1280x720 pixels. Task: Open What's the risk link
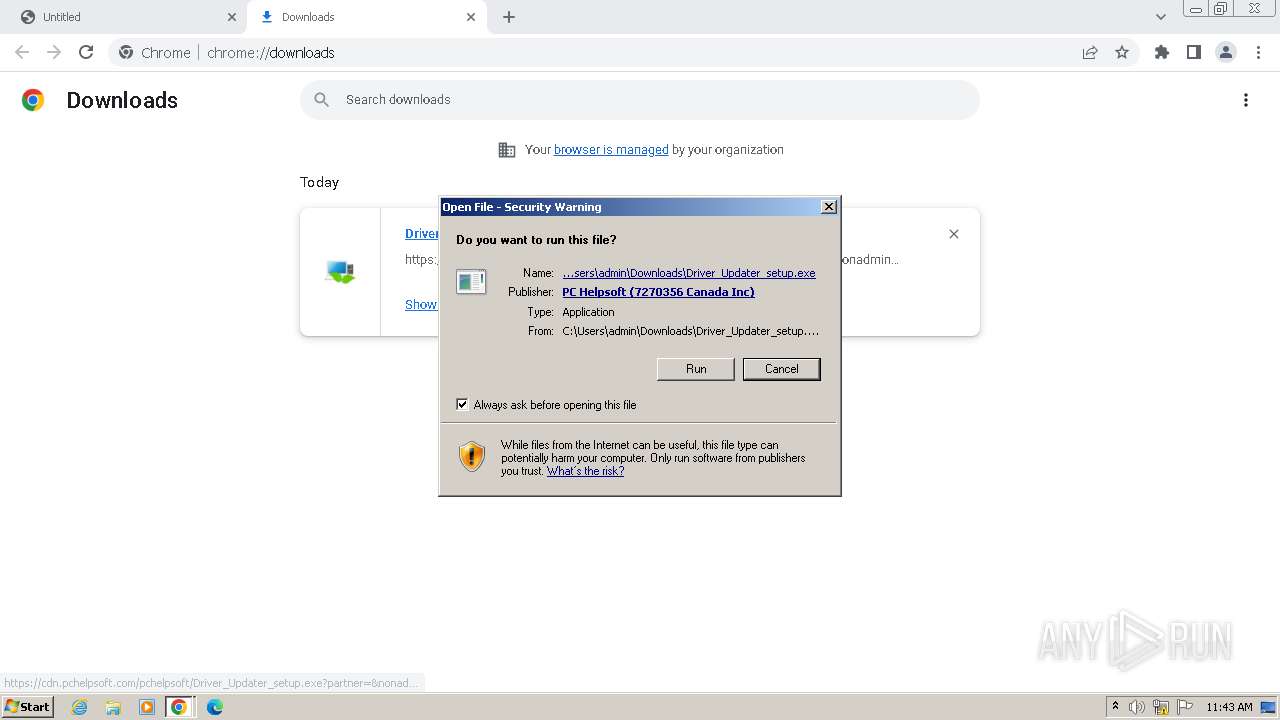pos(585,471)
